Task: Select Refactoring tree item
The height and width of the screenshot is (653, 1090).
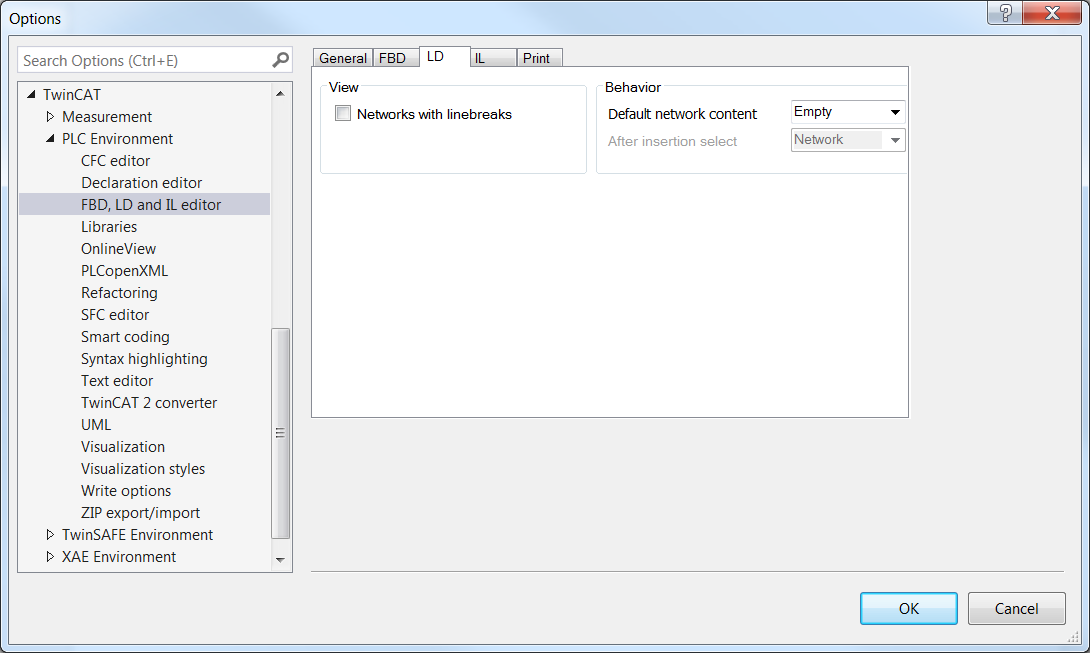Action: click(119, 293)
